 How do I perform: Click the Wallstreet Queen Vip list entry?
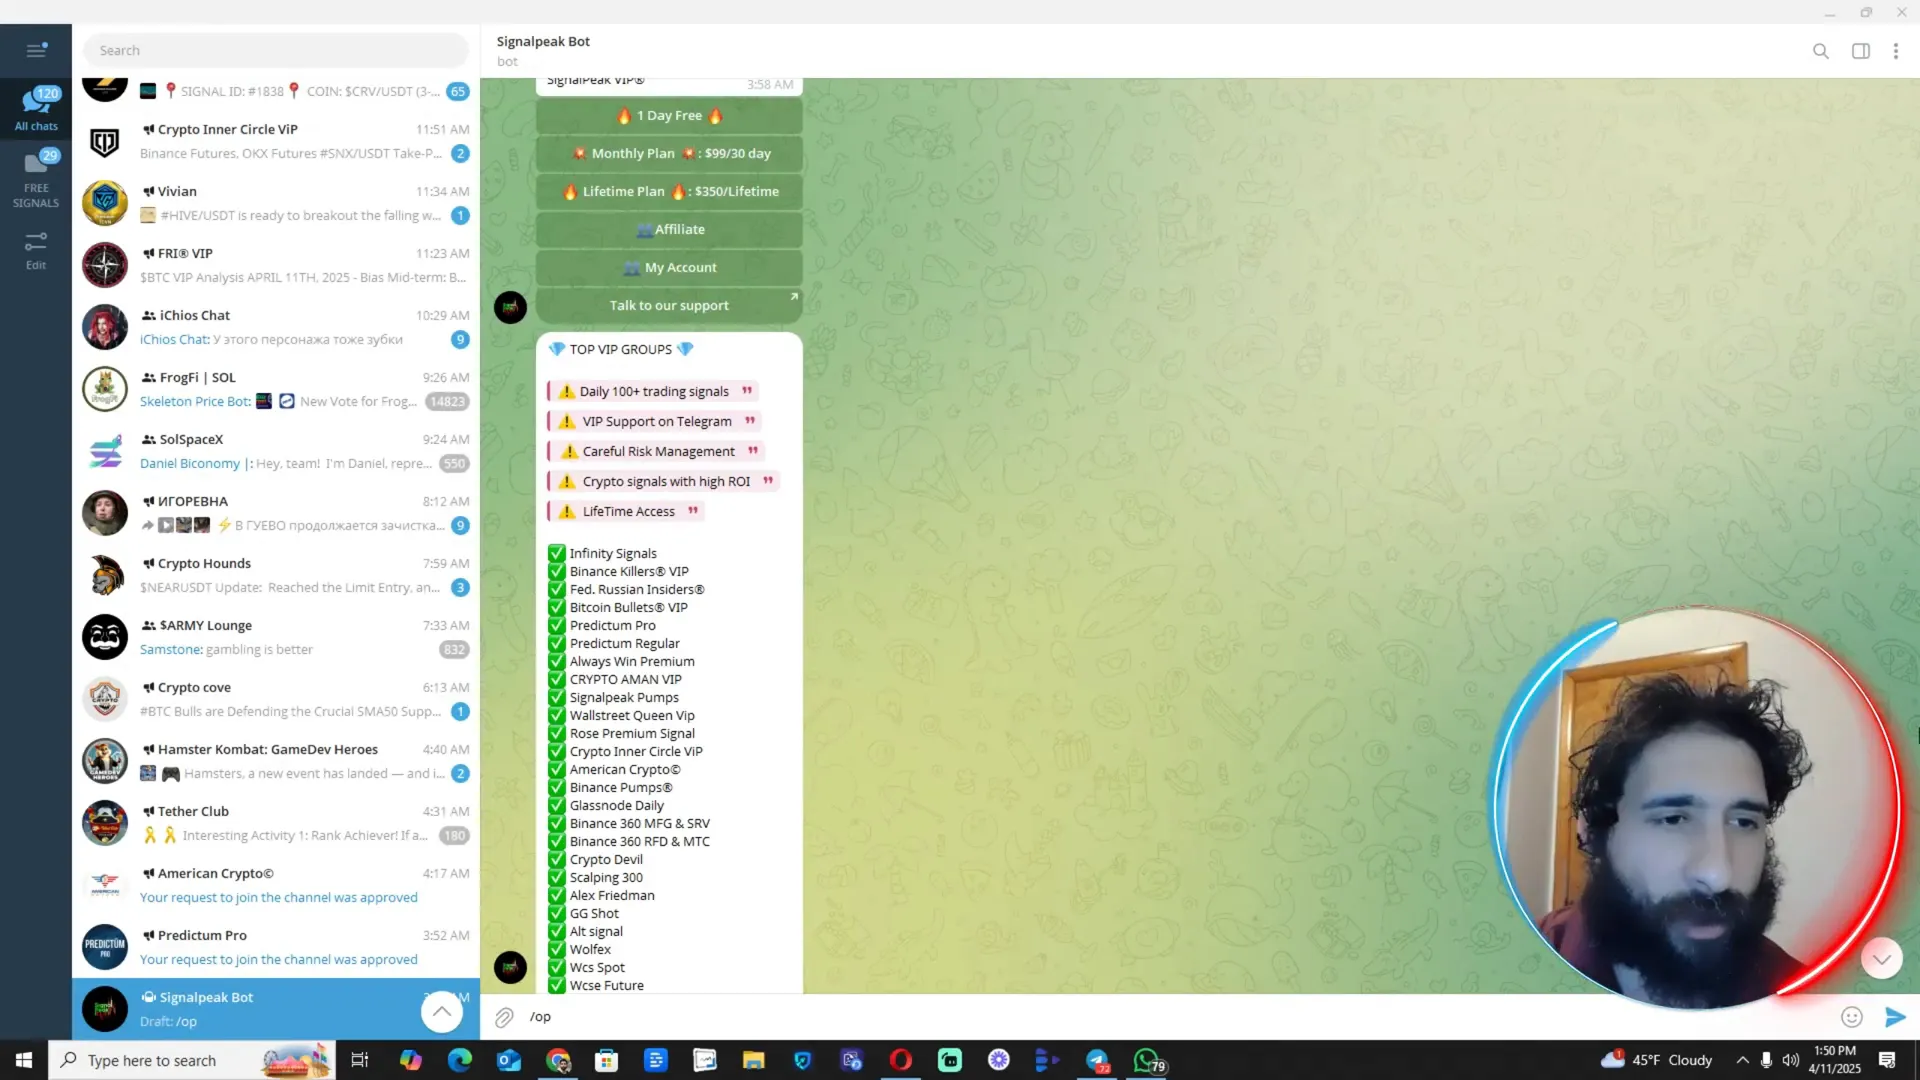(x=631, y=716)
